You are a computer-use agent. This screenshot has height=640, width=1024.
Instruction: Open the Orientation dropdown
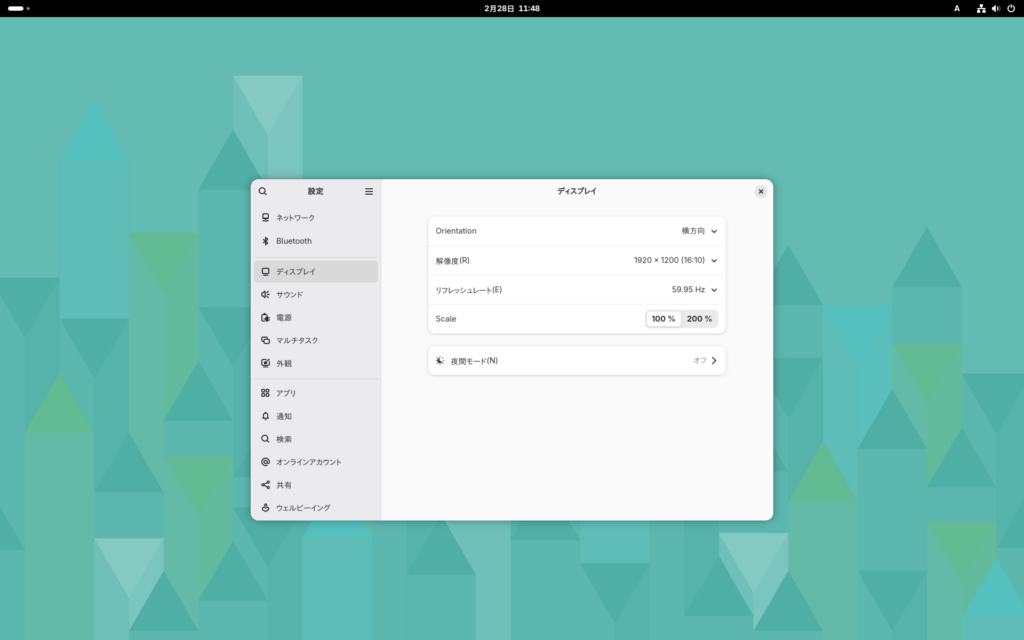tap(699, 231)
